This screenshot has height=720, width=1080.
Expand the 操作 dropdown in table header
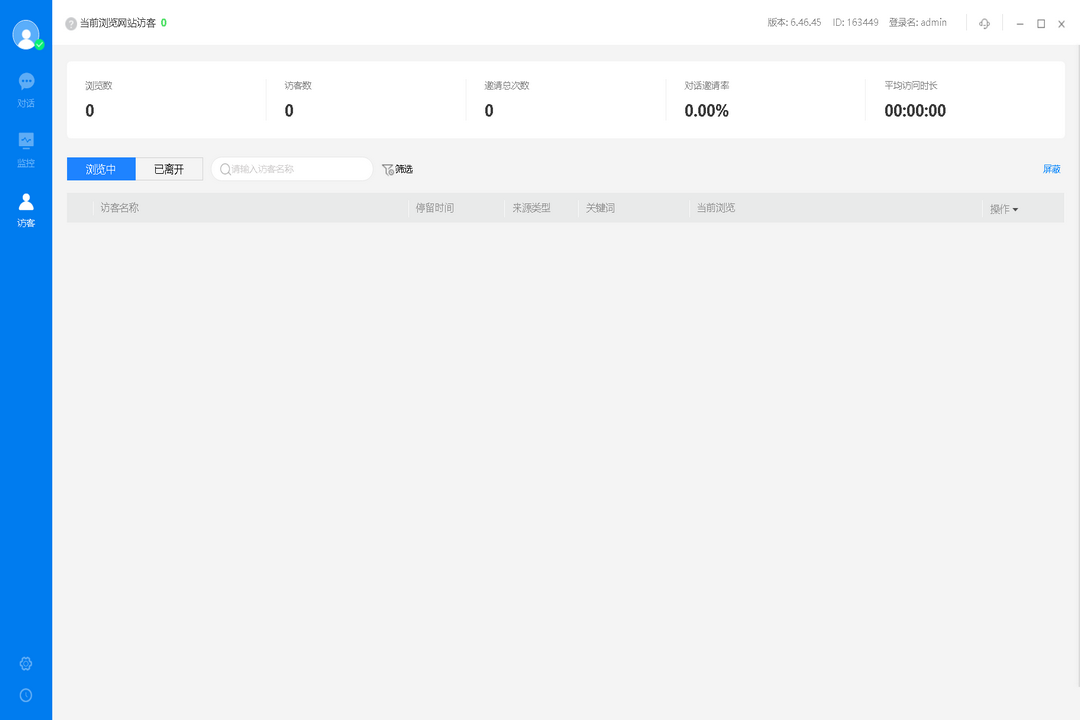point(1003,209)
